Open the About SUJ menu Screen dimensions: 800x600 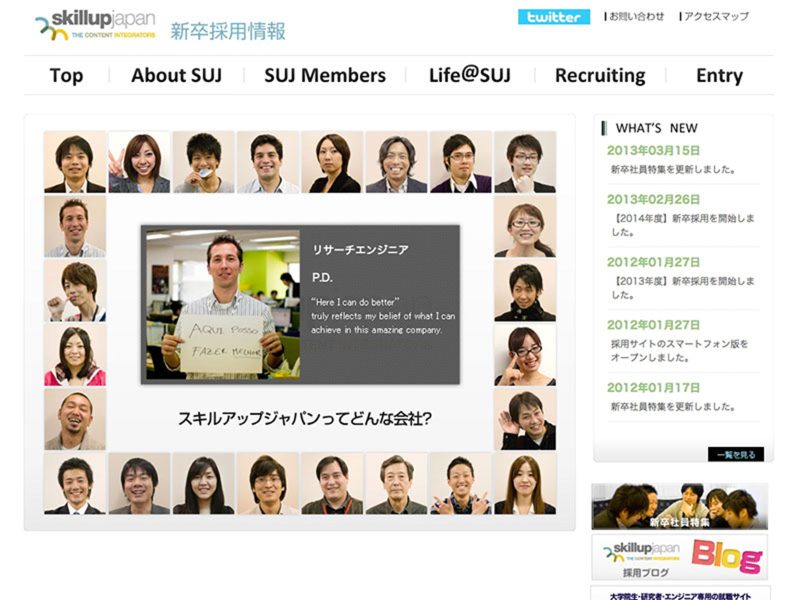tap(176, 75)
